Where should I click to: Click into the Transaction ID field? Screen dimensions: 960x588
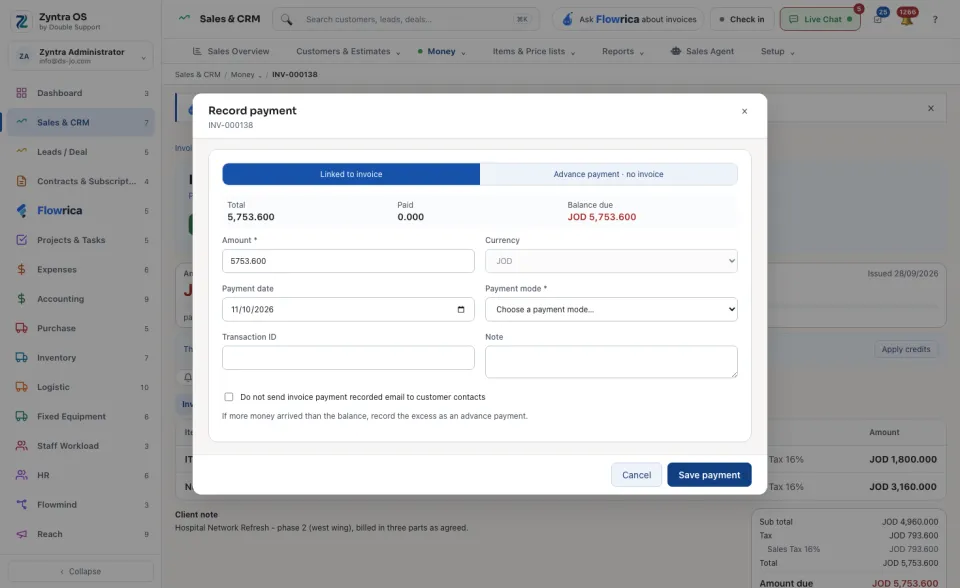tap(348, 358)
